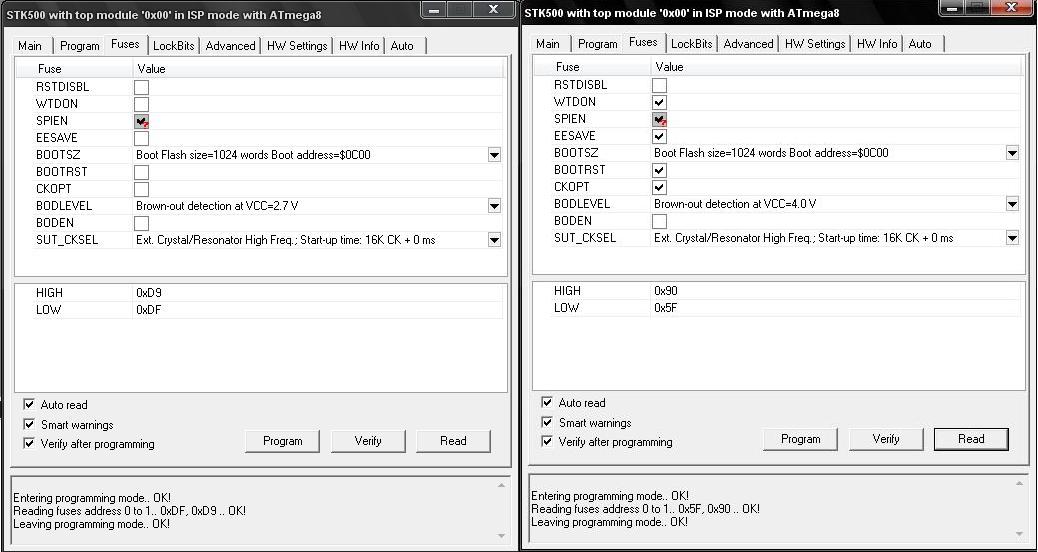Click LOW fuse value 0x5F field
1038x552 pixels.
(835, 308)
